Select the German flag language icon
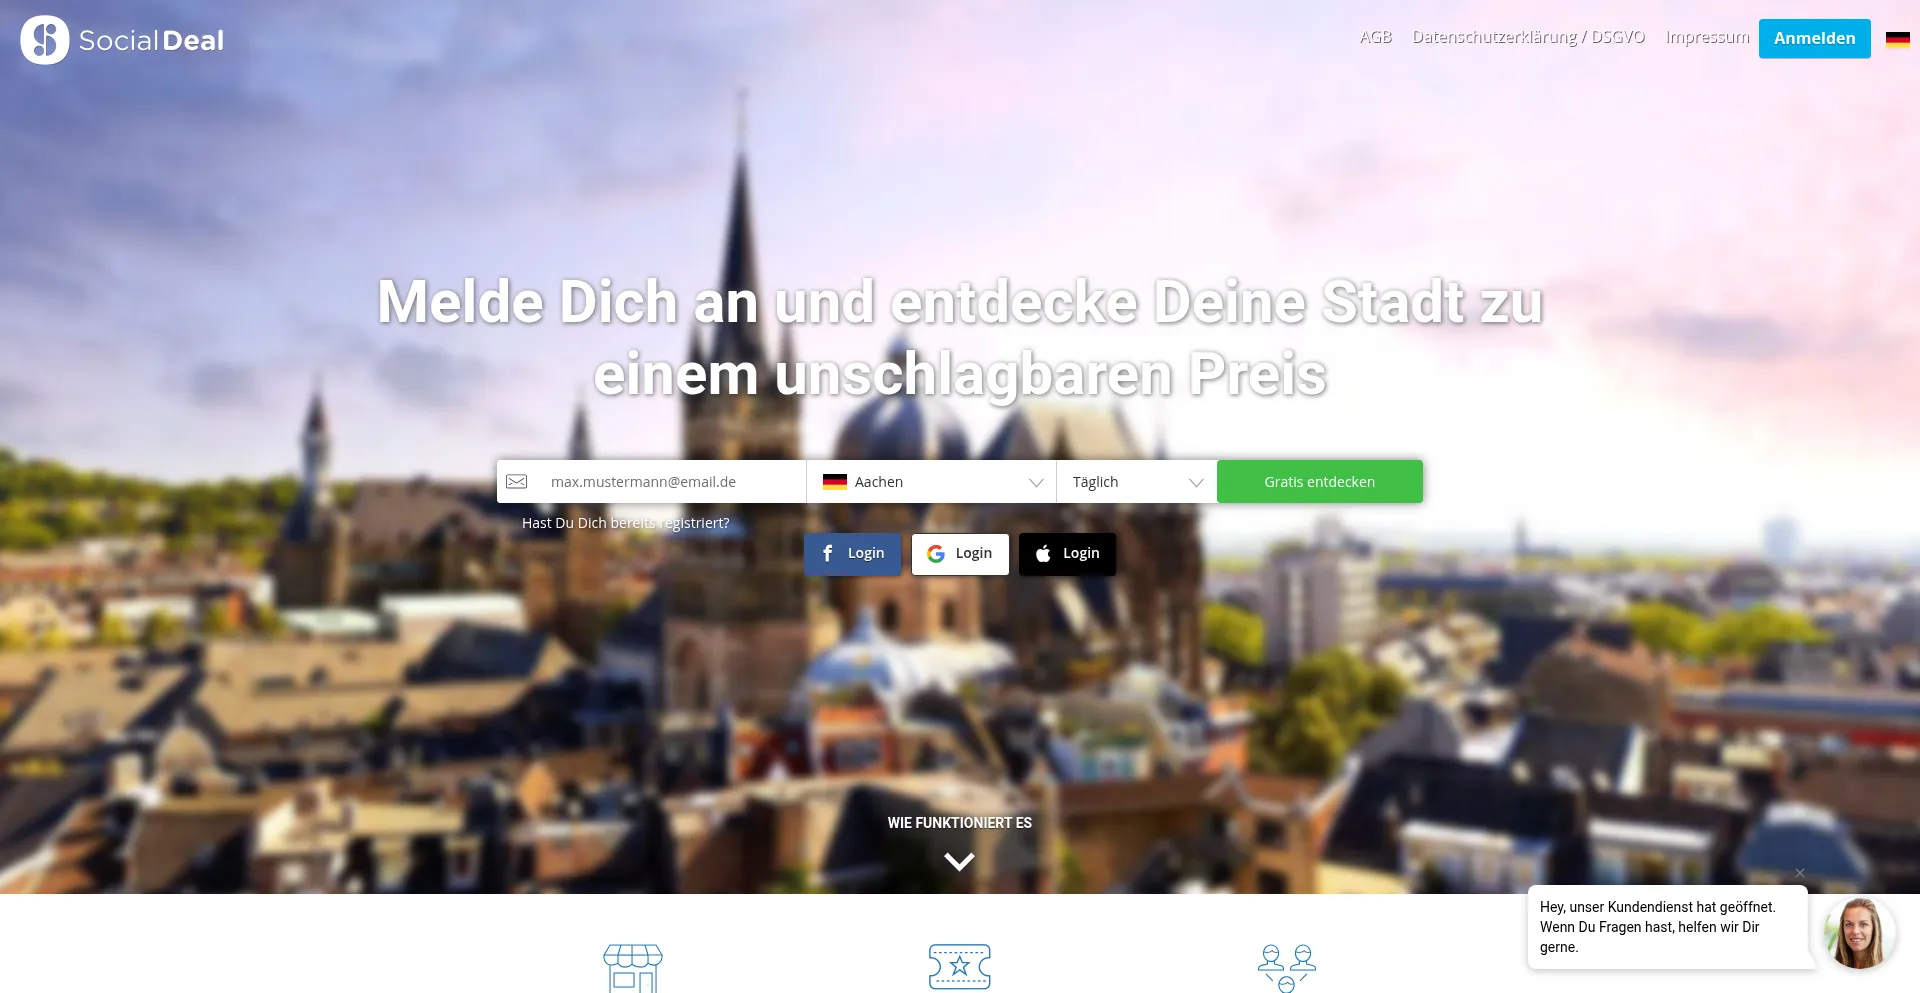1920x993 pixels. [1897, 39]
